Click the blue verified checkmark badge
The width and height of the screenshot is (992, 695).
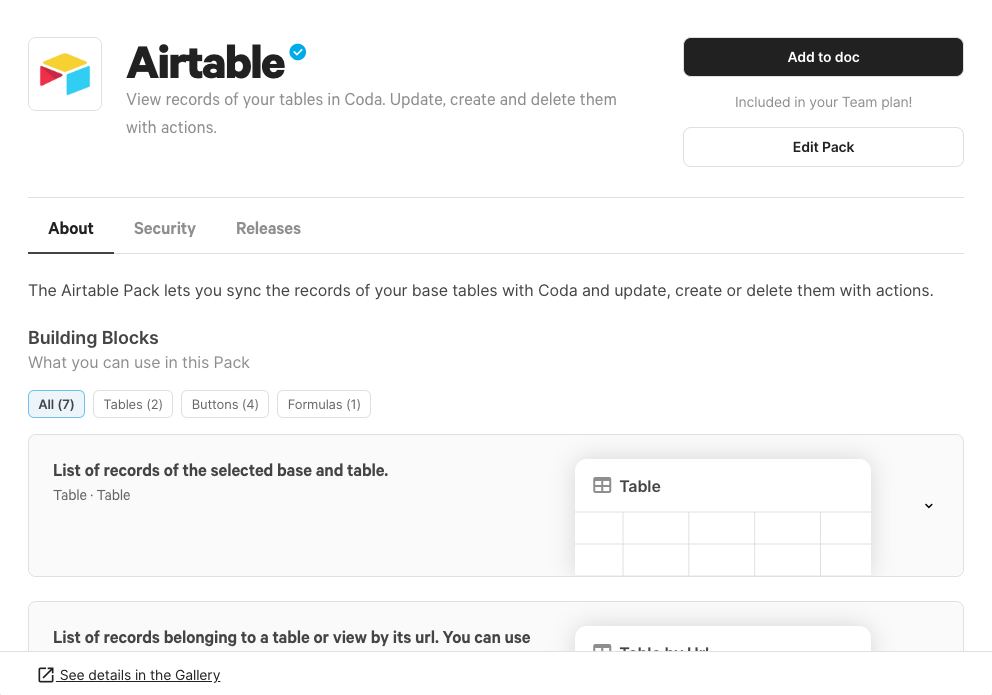point(298,52)
